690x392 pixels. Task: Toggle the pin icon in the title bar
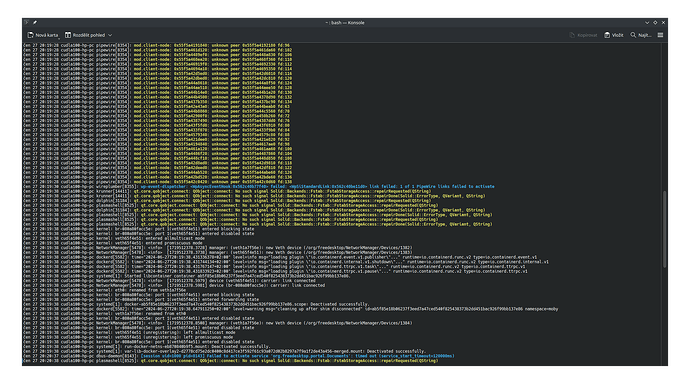pyautogui.click(x=35, y=22)
